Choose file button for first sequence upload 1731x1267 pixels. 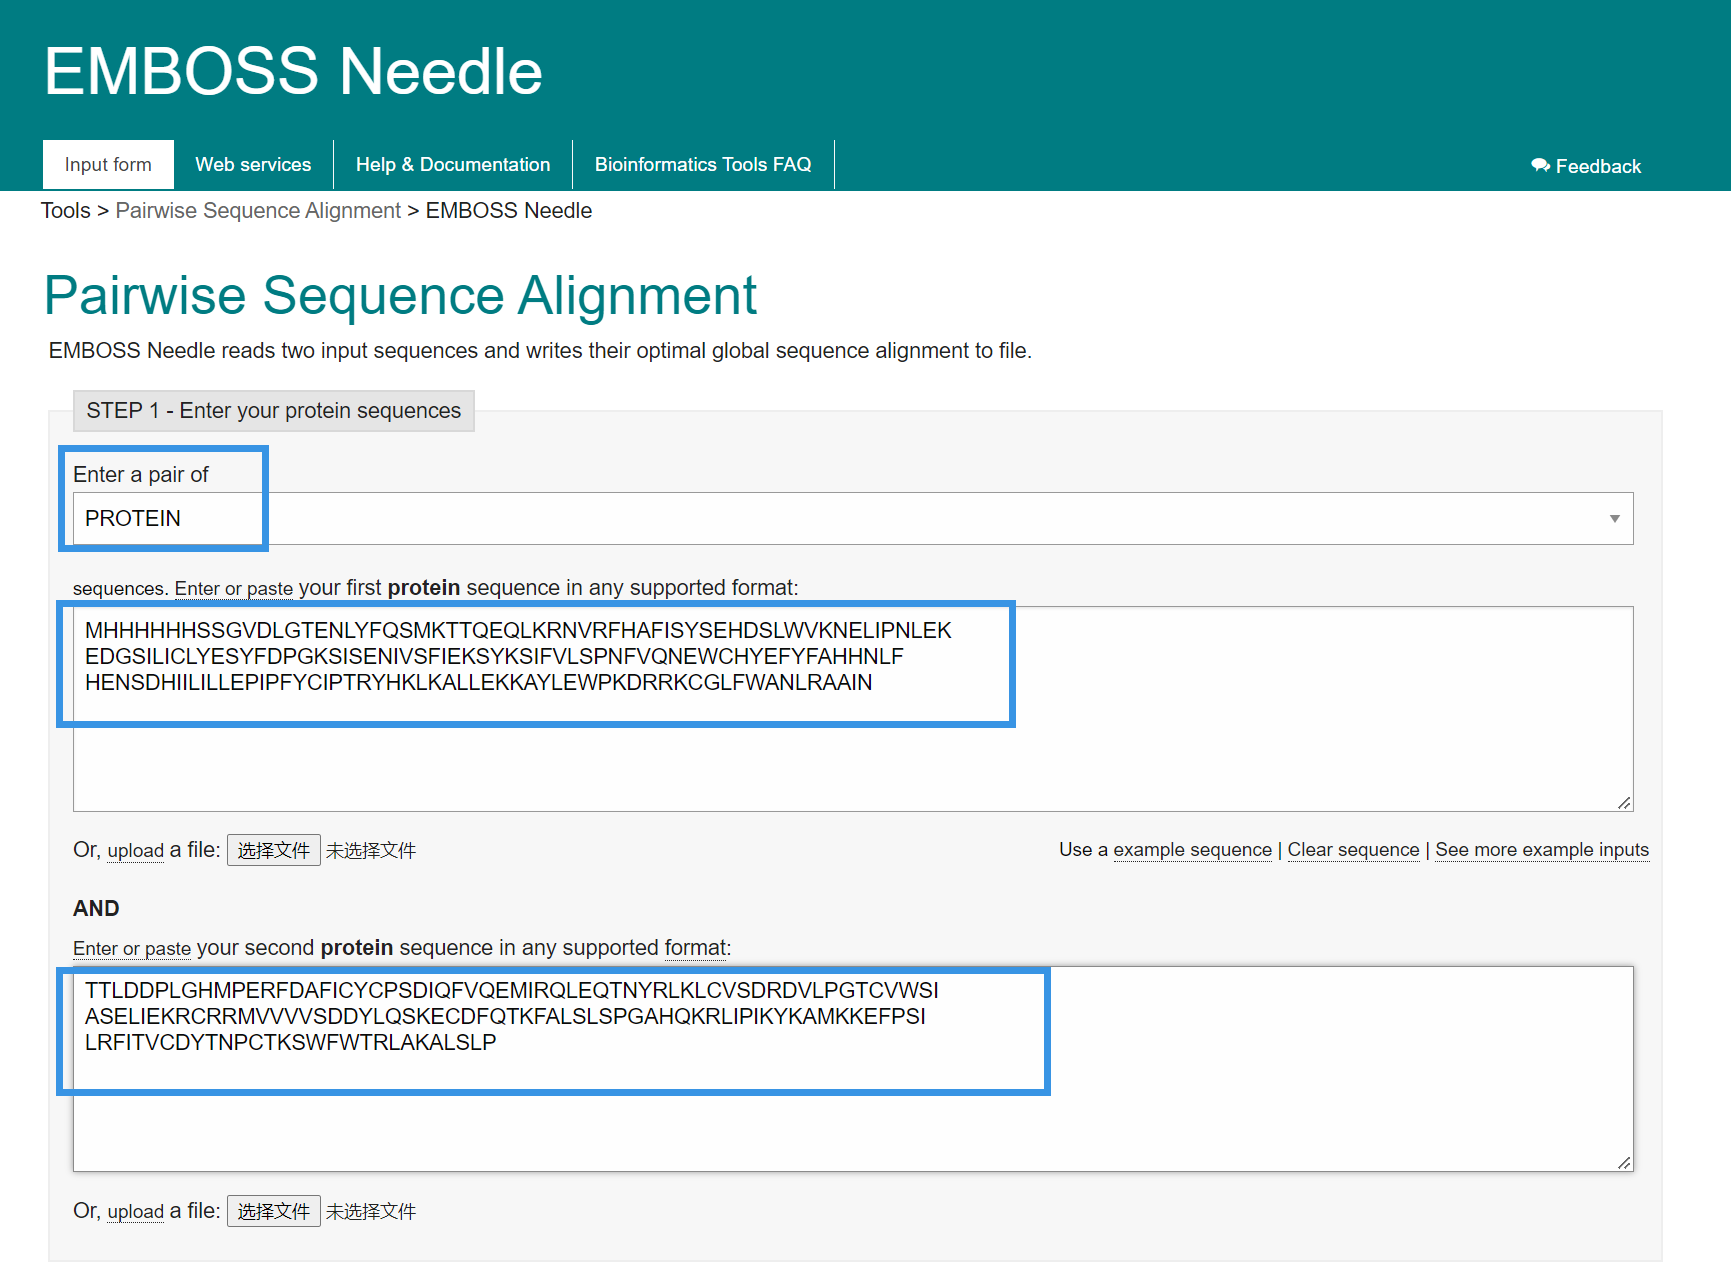point(273,850)
